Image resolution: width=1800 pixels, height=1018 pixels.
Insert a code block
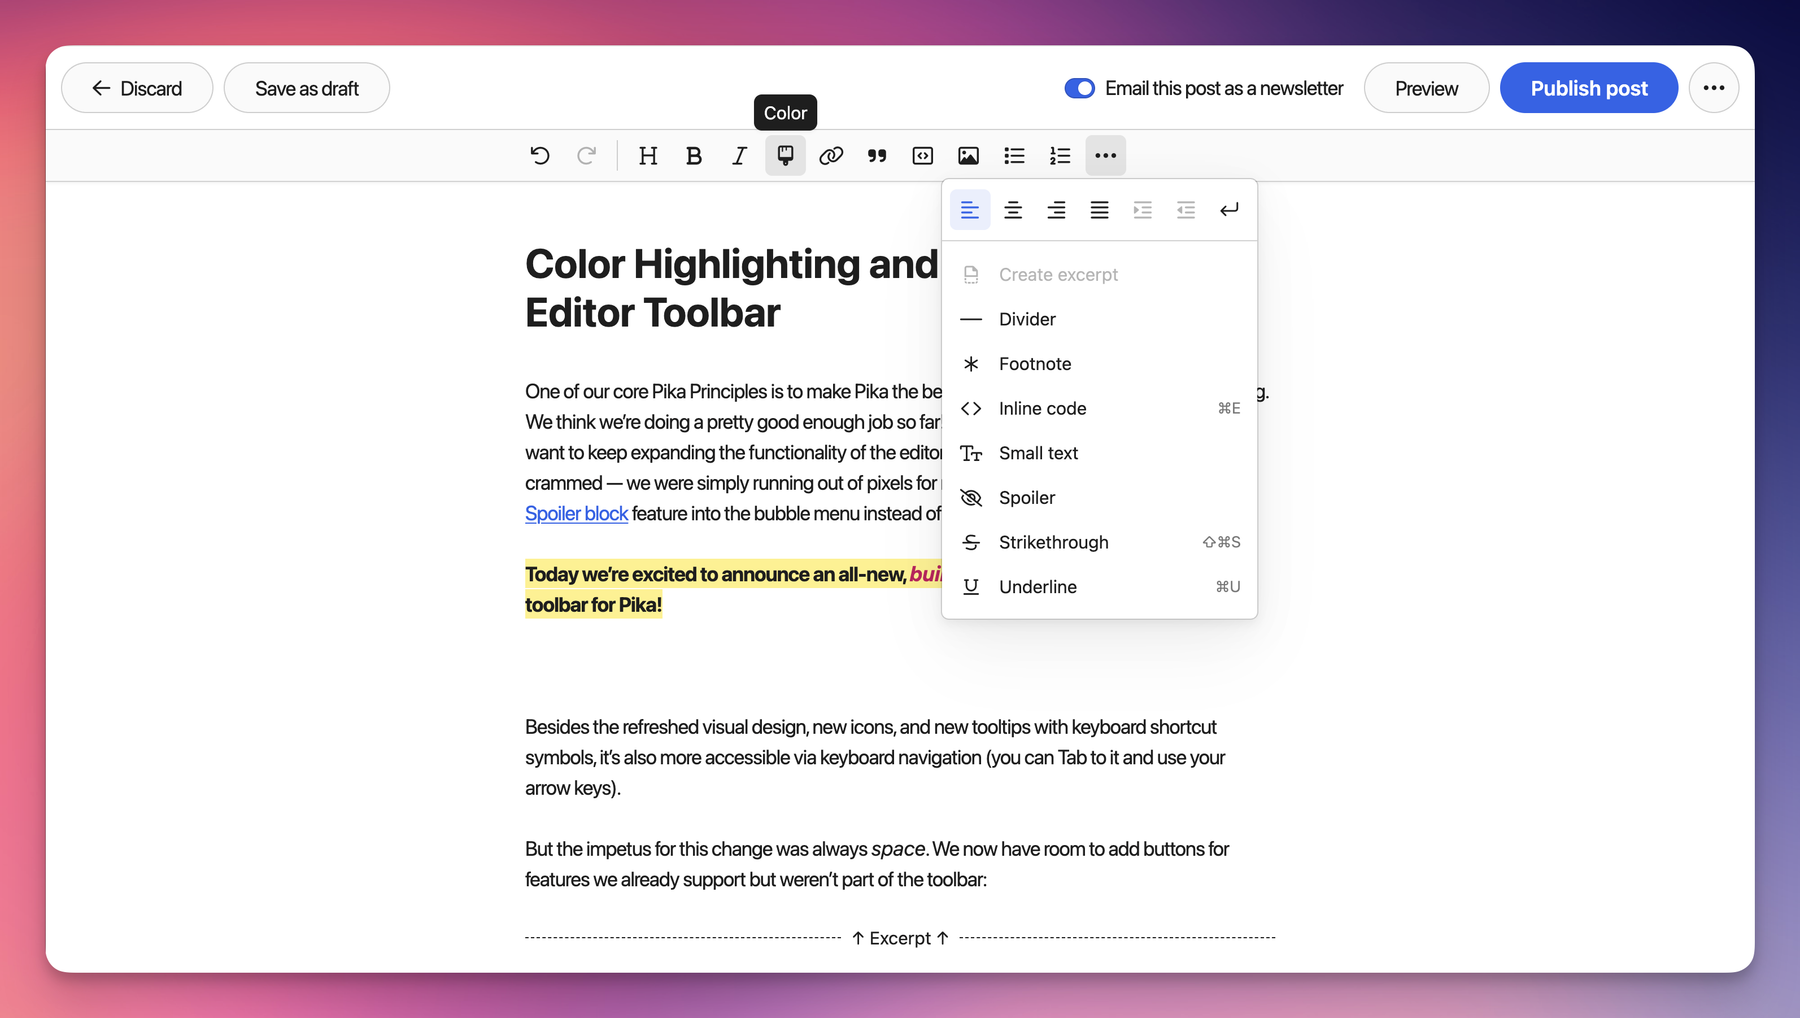coord(923,155)
